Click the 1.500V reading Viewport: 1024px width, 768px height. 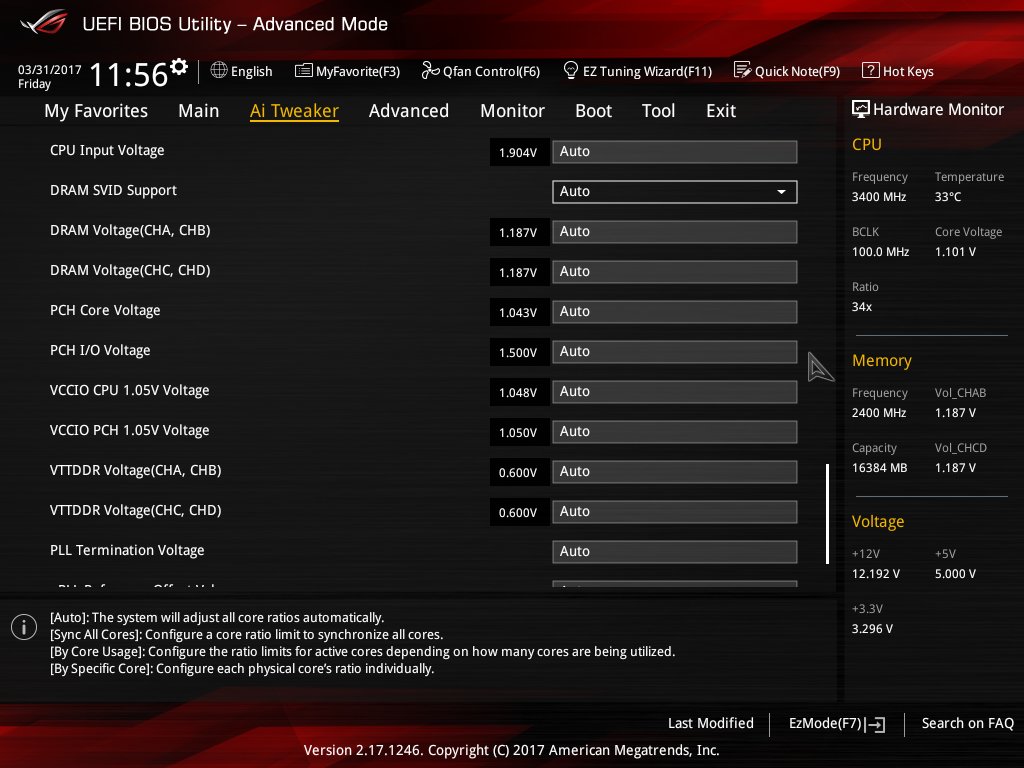pyautogui.click(x=518, y=353)
